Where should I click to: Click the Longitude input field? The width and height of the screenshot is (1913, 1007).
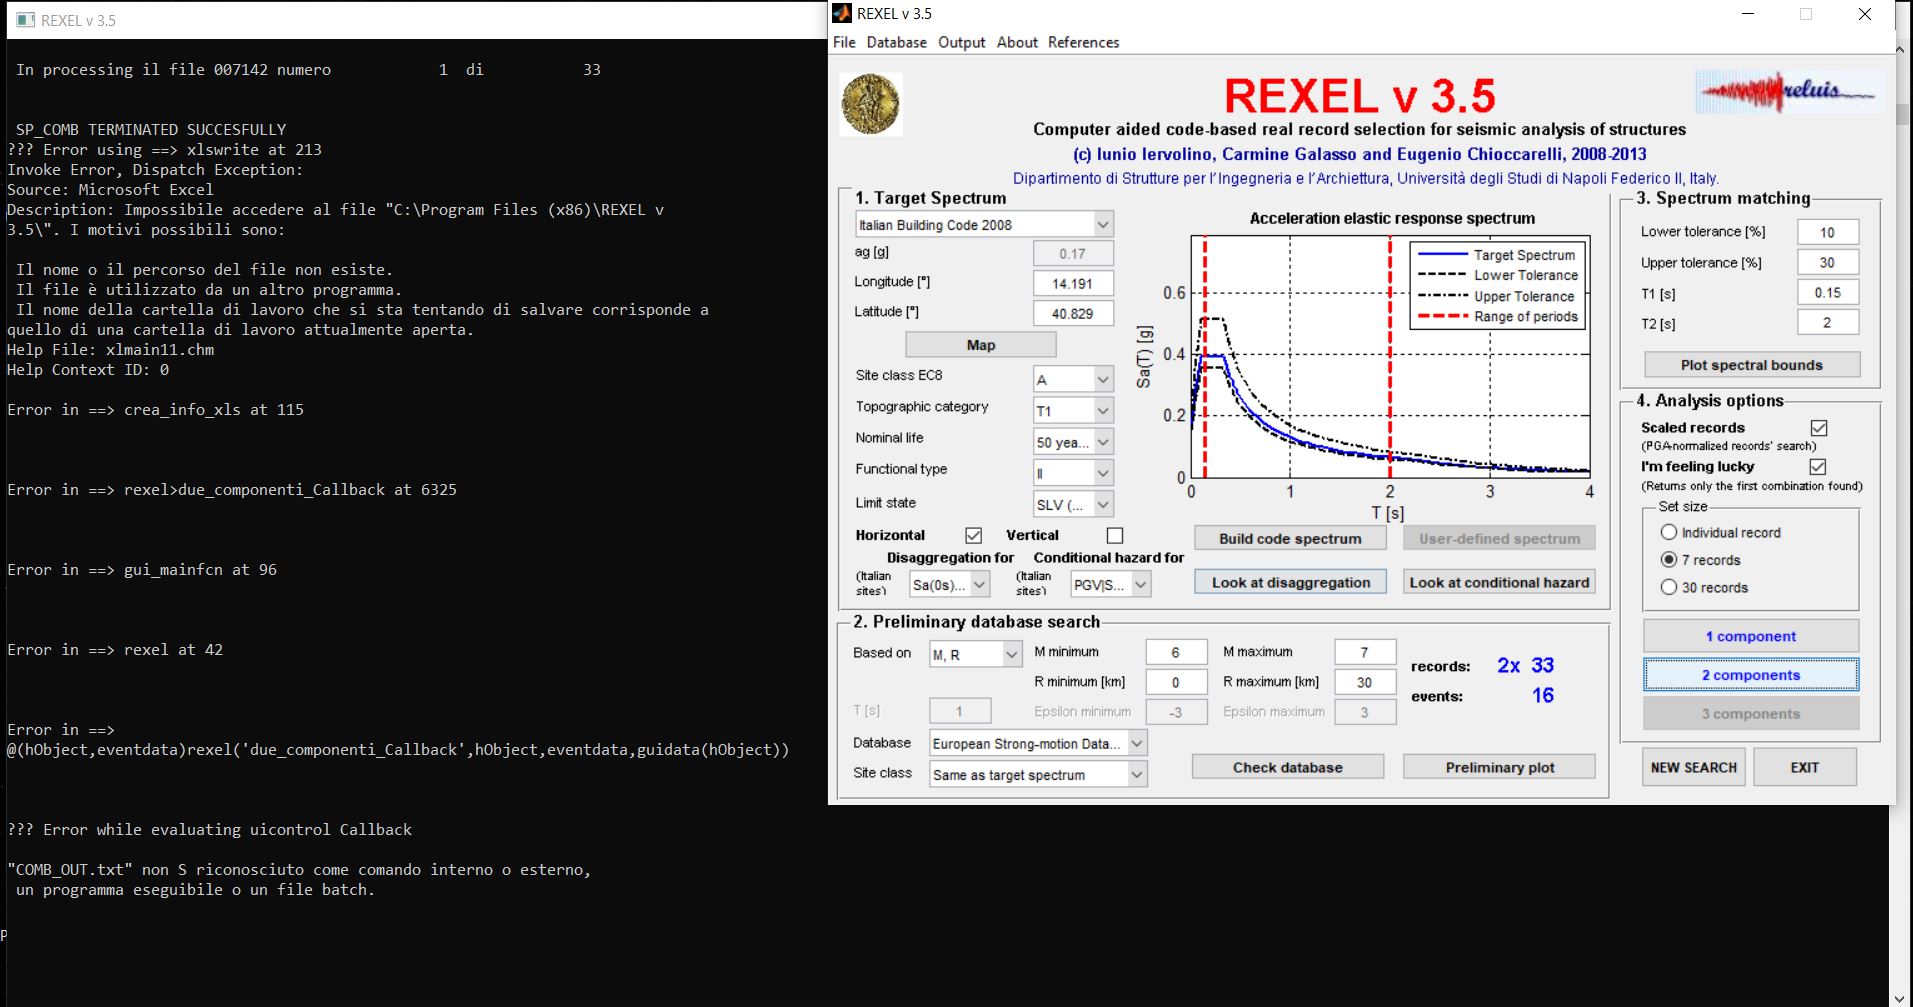point(1073,283)
